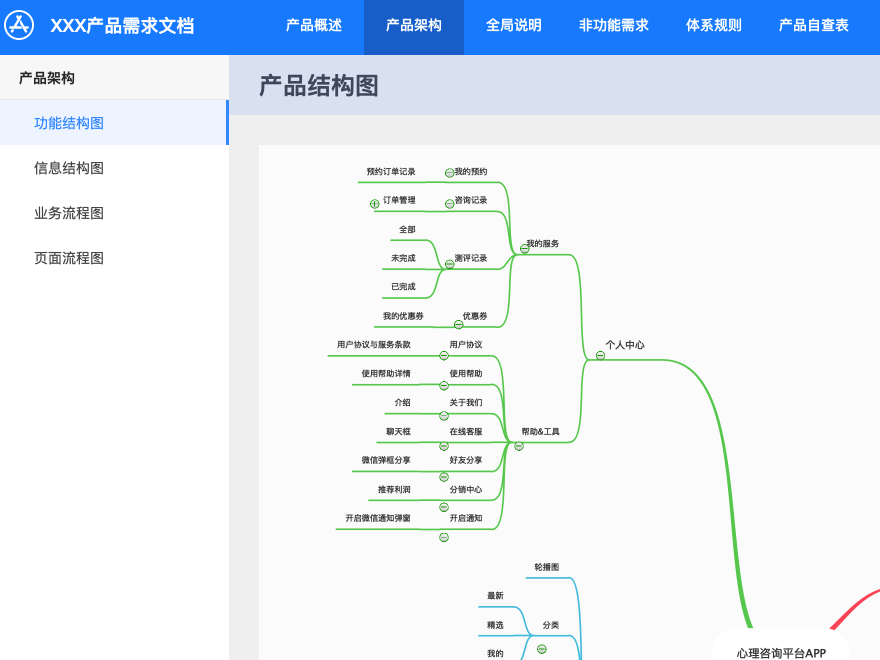Viewport: 880px width, 660px height.
Task: Collapse the 优惠券 node
Action: 459,324
